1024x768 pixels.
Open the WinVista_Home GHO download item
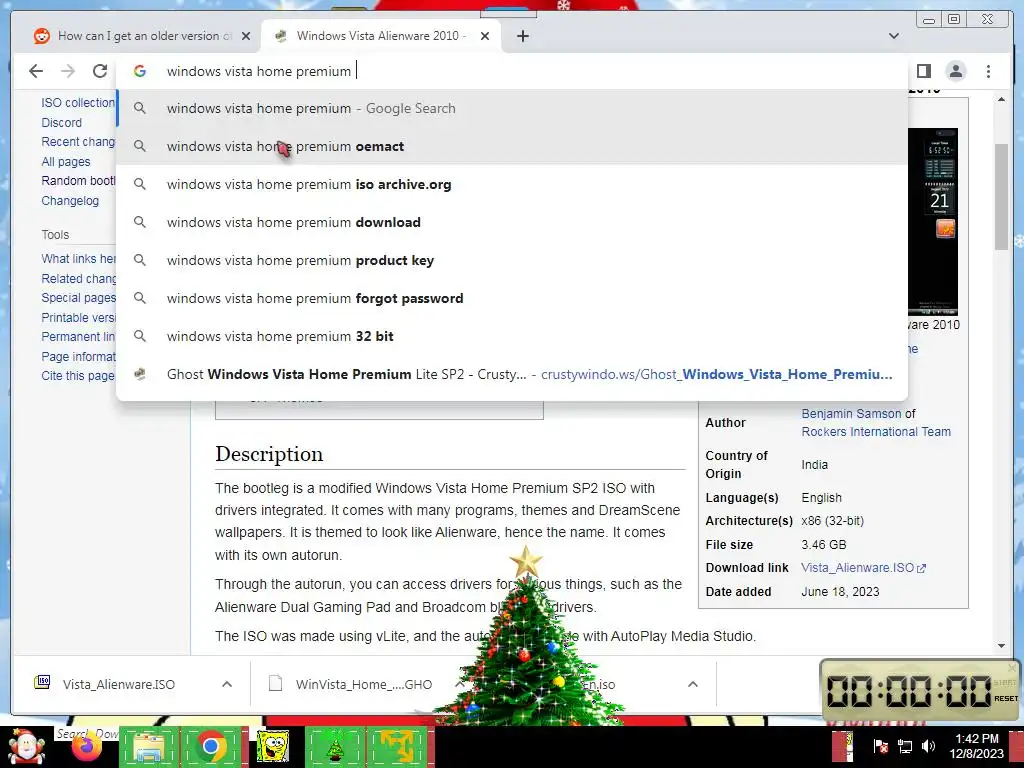pos(363,684)
